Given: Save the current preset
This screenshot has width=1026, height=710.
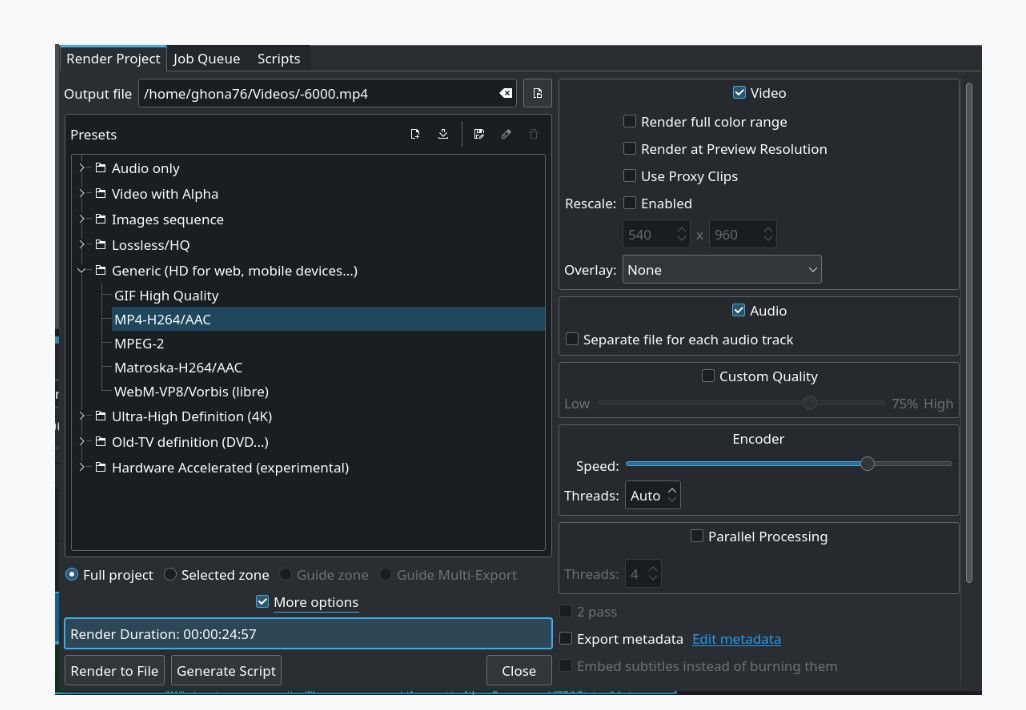Looking at the screenshot, I should pos(479,134).
